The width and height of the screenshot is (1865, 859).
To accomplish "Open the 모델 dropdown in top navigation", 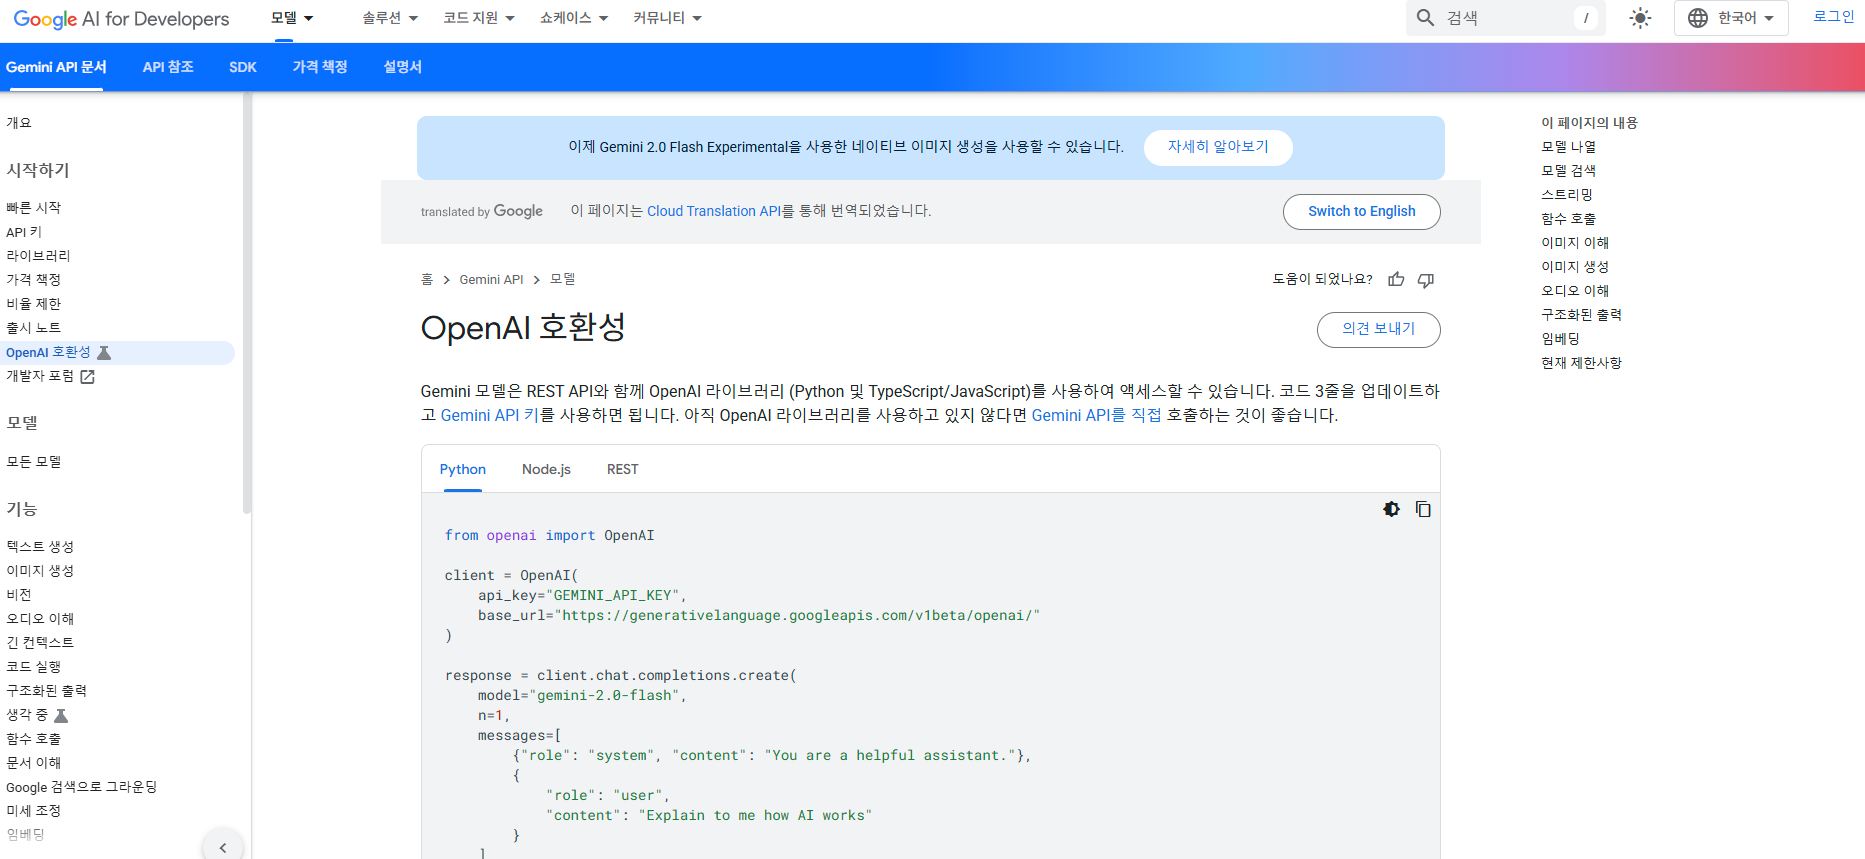I will click(x=292, y=18).
